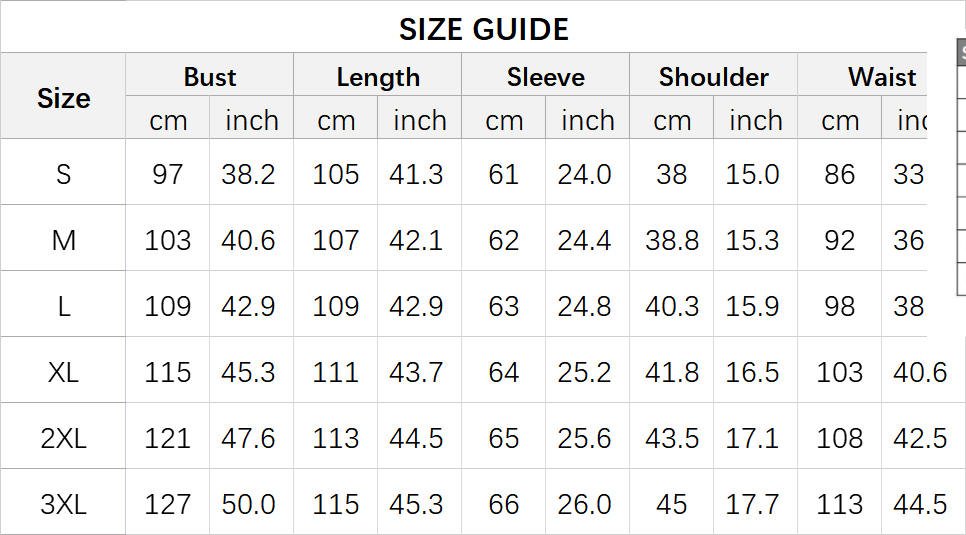This screenshot has width=966, height=535.
Task: Select the Size column header
Action: (x=63, y=98)
